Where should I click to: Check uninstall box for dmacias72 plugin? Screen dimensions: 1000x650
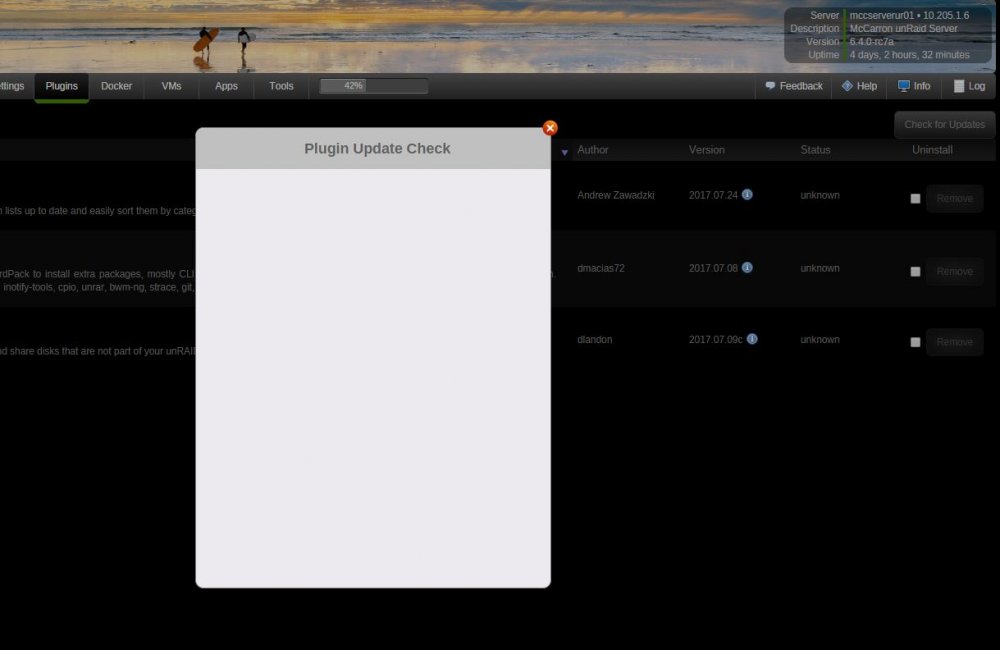pos(915,272)
